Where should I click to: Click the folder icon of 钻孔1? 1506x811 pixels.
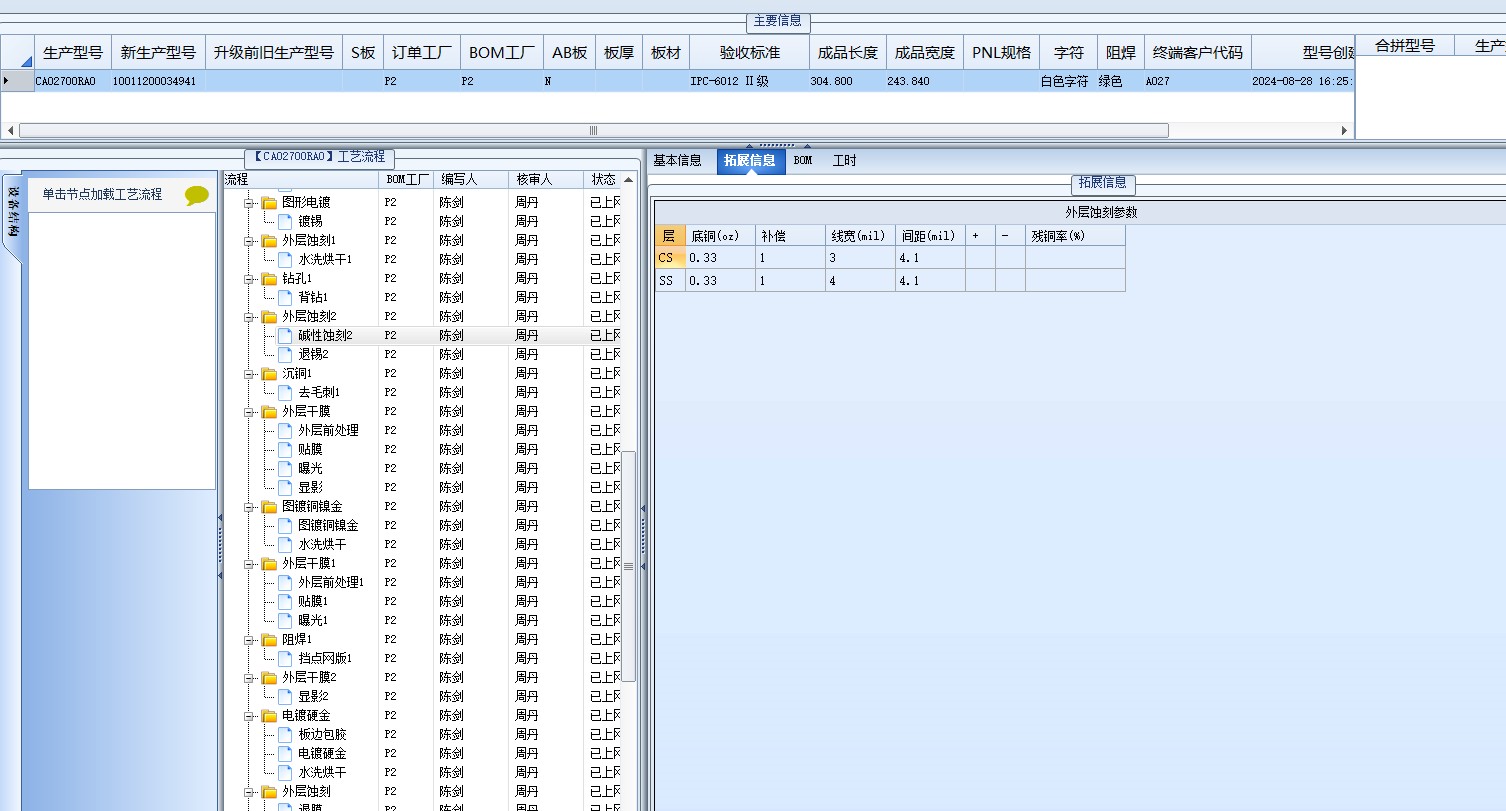269,278
